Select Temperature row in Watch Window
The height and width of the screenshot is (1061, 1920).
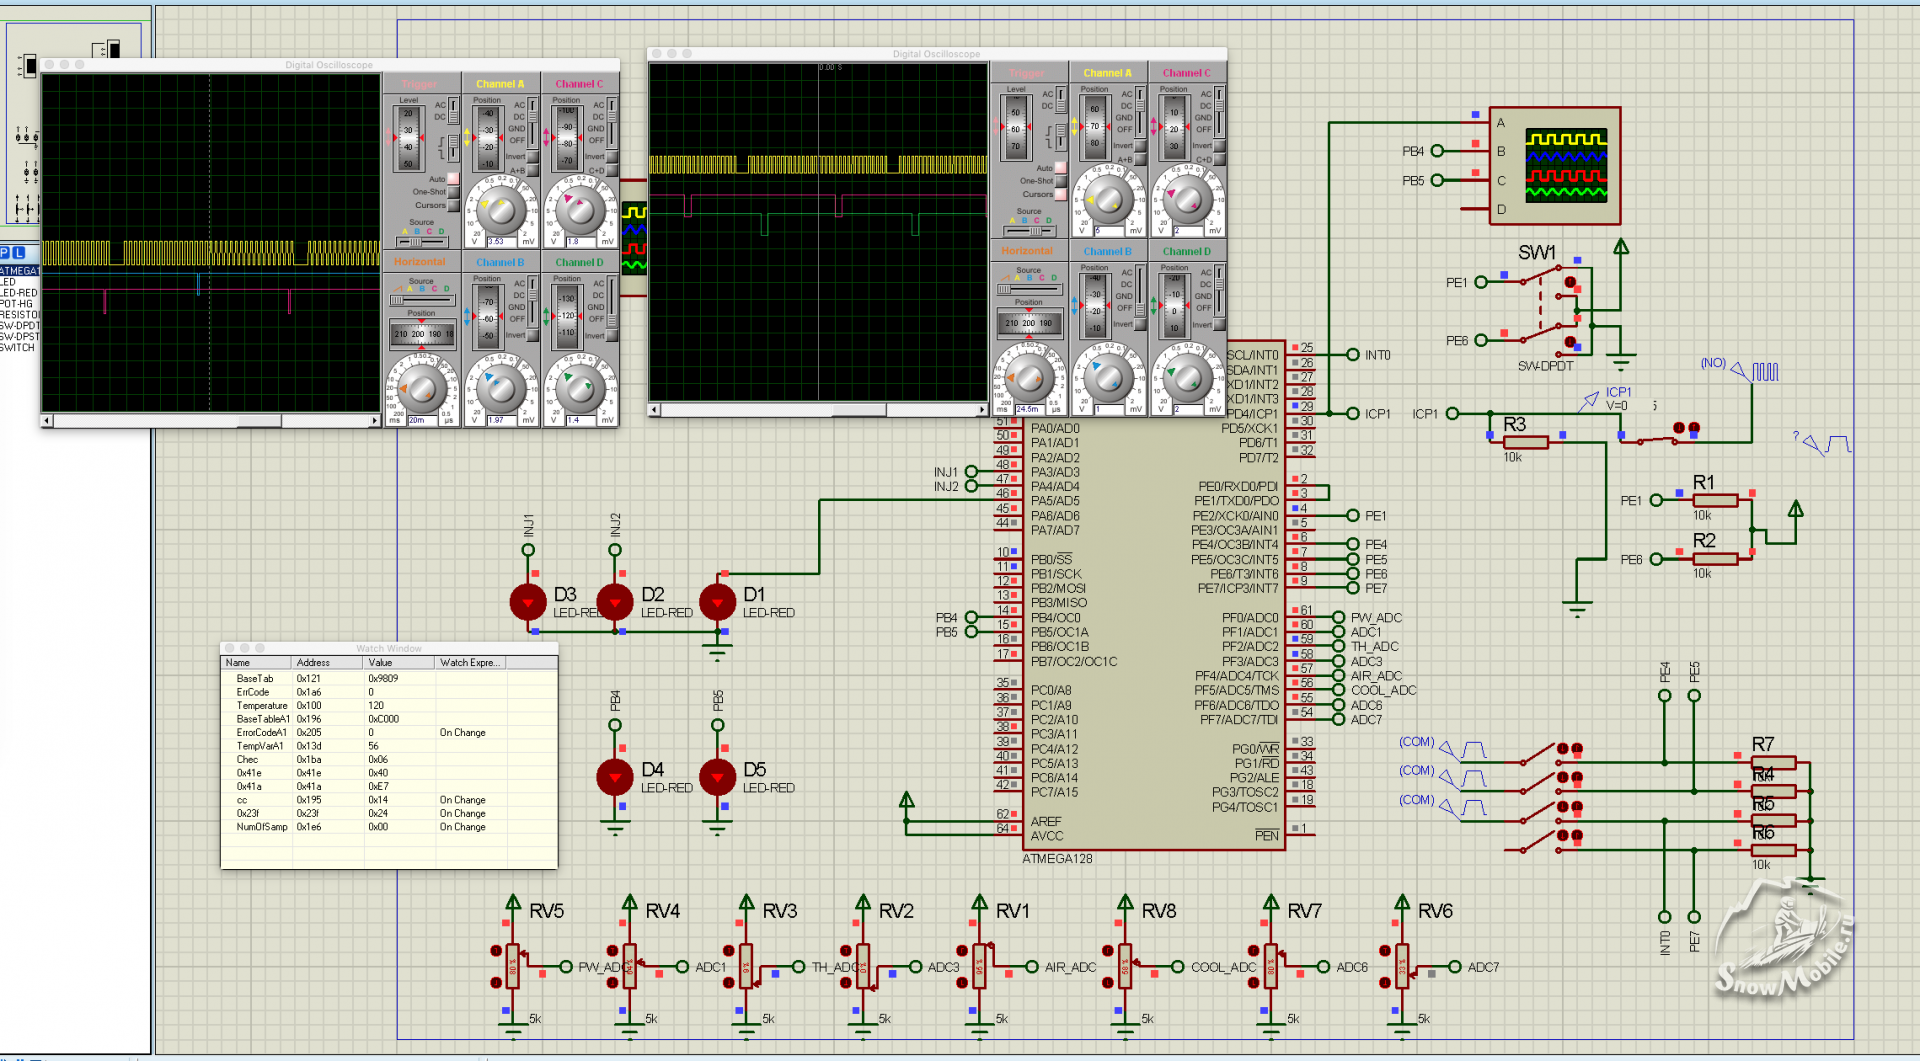389,706
